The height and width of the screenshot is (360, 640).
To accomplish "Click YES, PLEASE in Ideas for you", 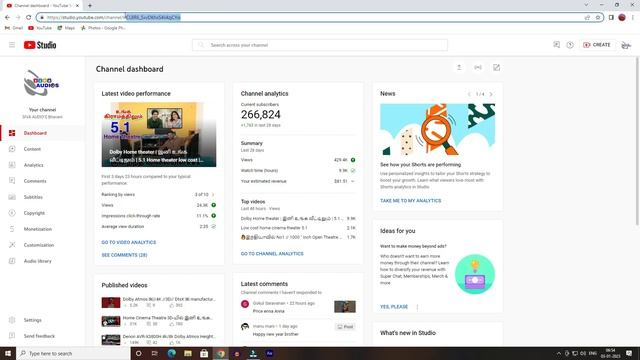I will pyautogui.click(x=394, y=307).
